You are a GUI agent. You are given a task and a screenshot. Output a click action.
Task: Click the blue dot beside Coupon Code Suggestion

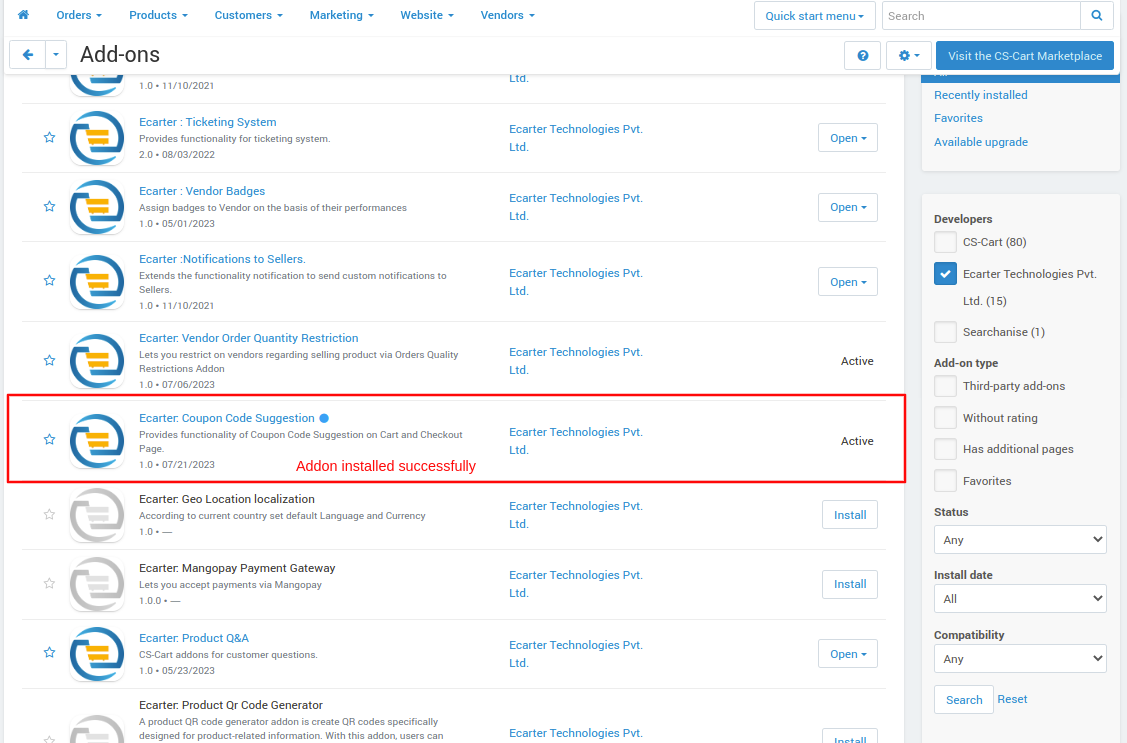pos(324,418)
